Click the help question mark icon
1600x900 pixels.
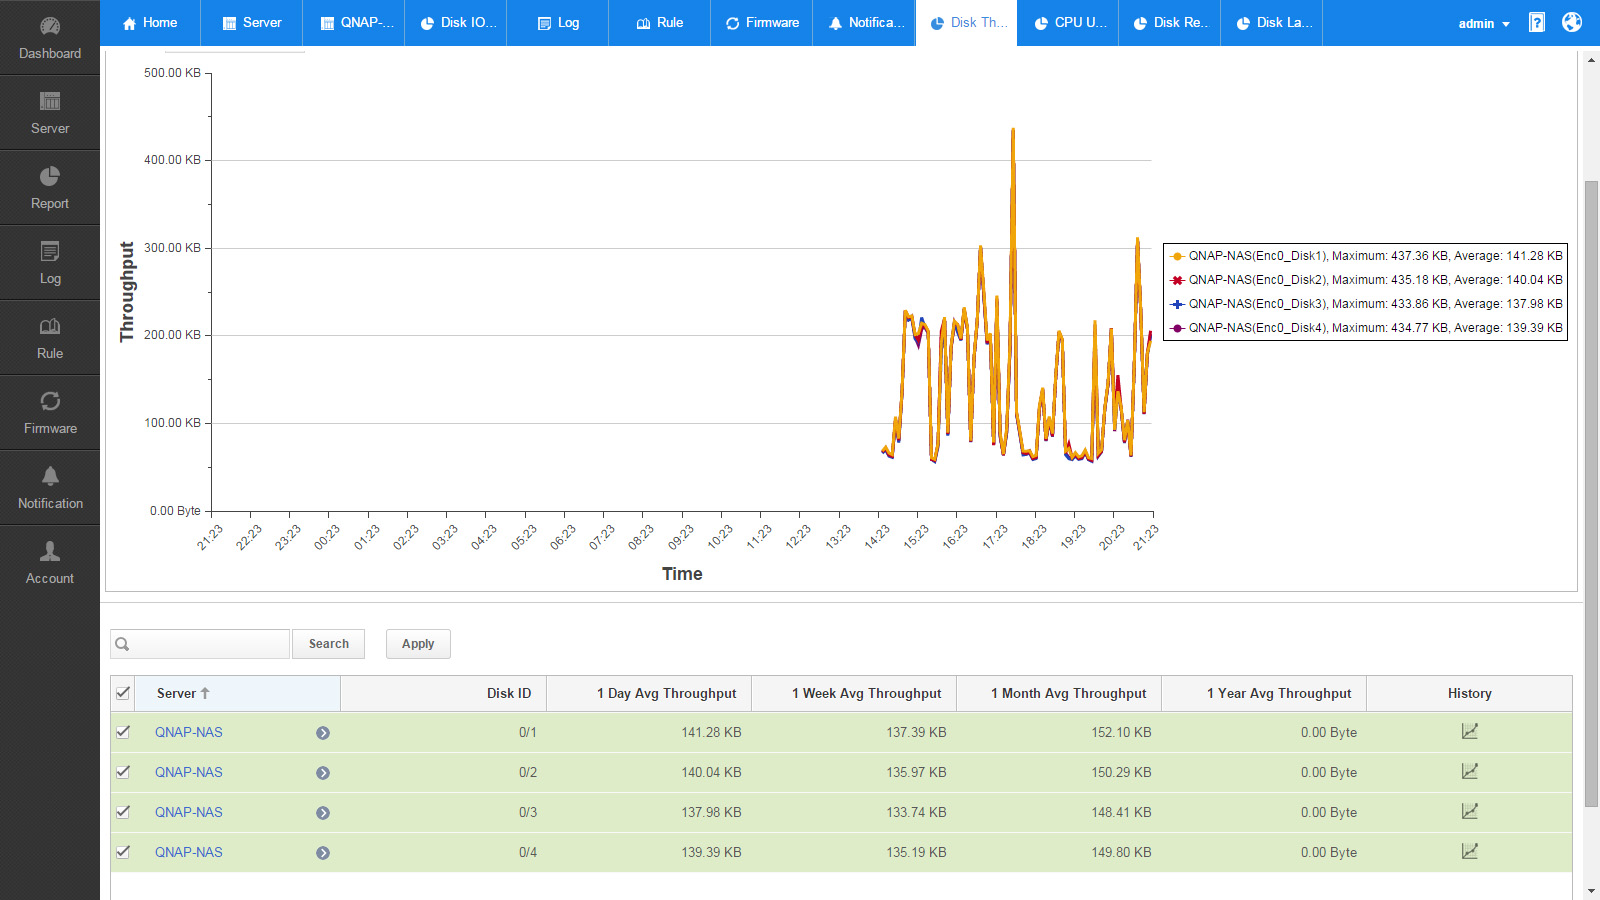click(x=1537, y=22)
